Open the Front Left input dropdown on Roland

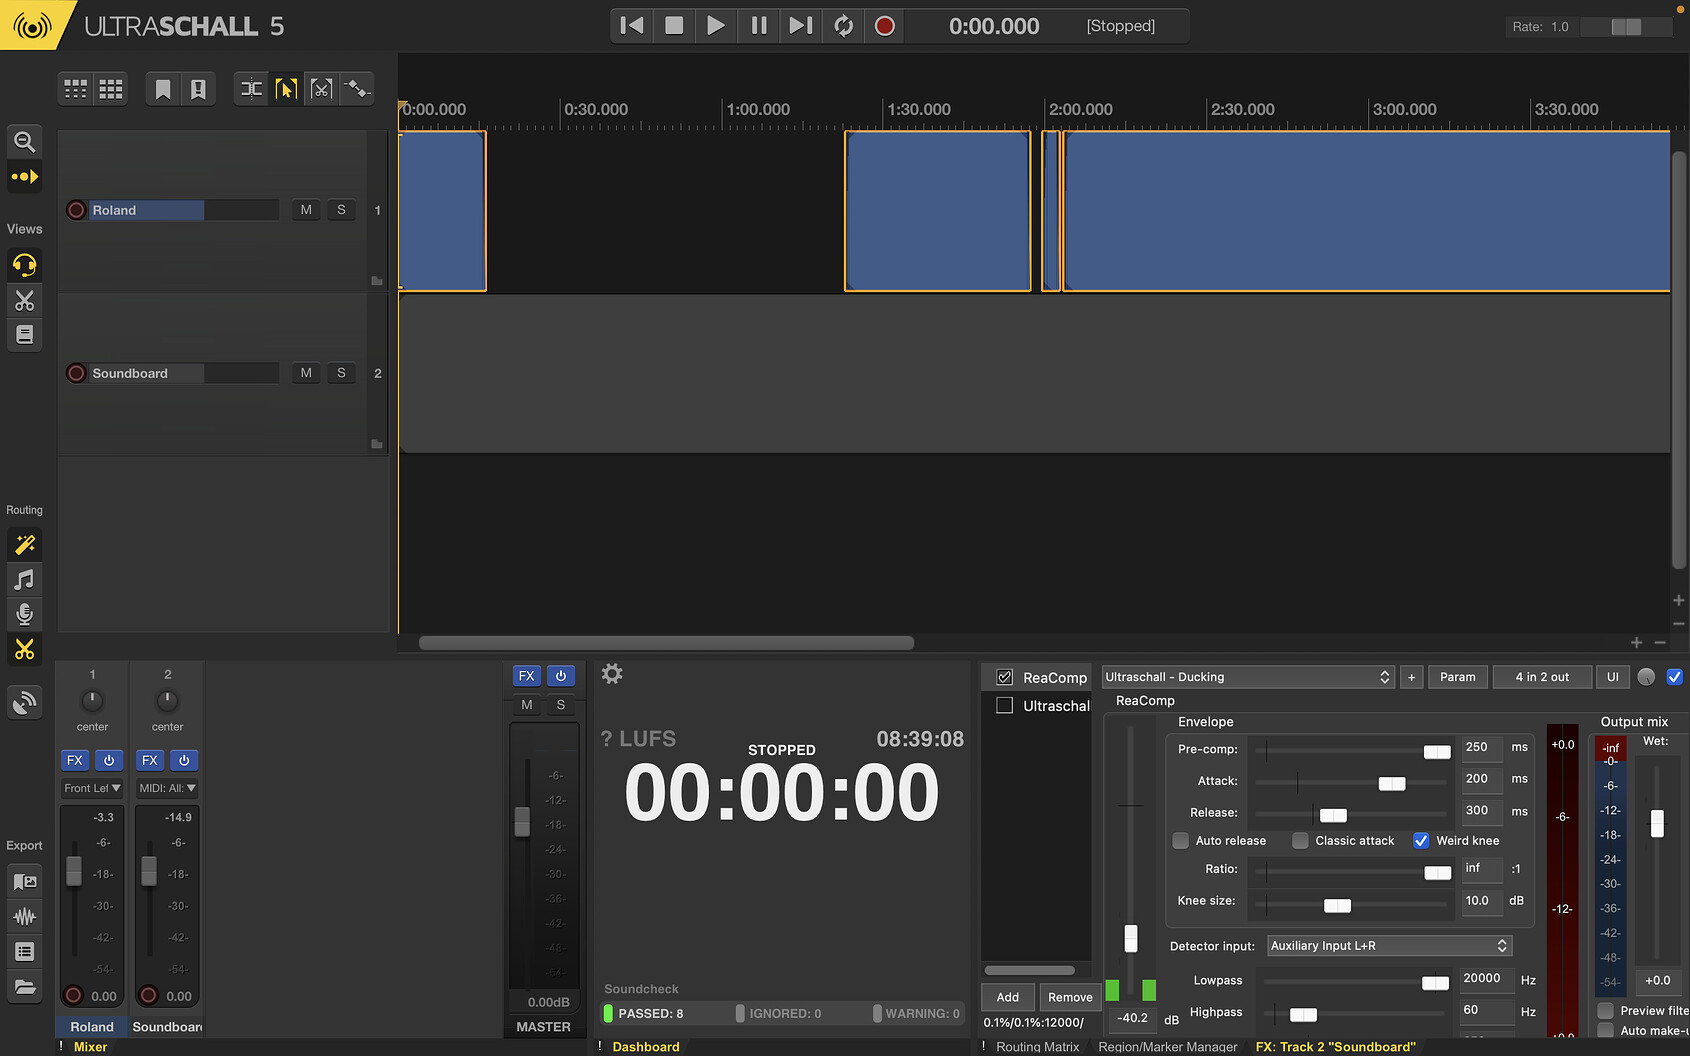pyautogui.click(x=92, y=788)
